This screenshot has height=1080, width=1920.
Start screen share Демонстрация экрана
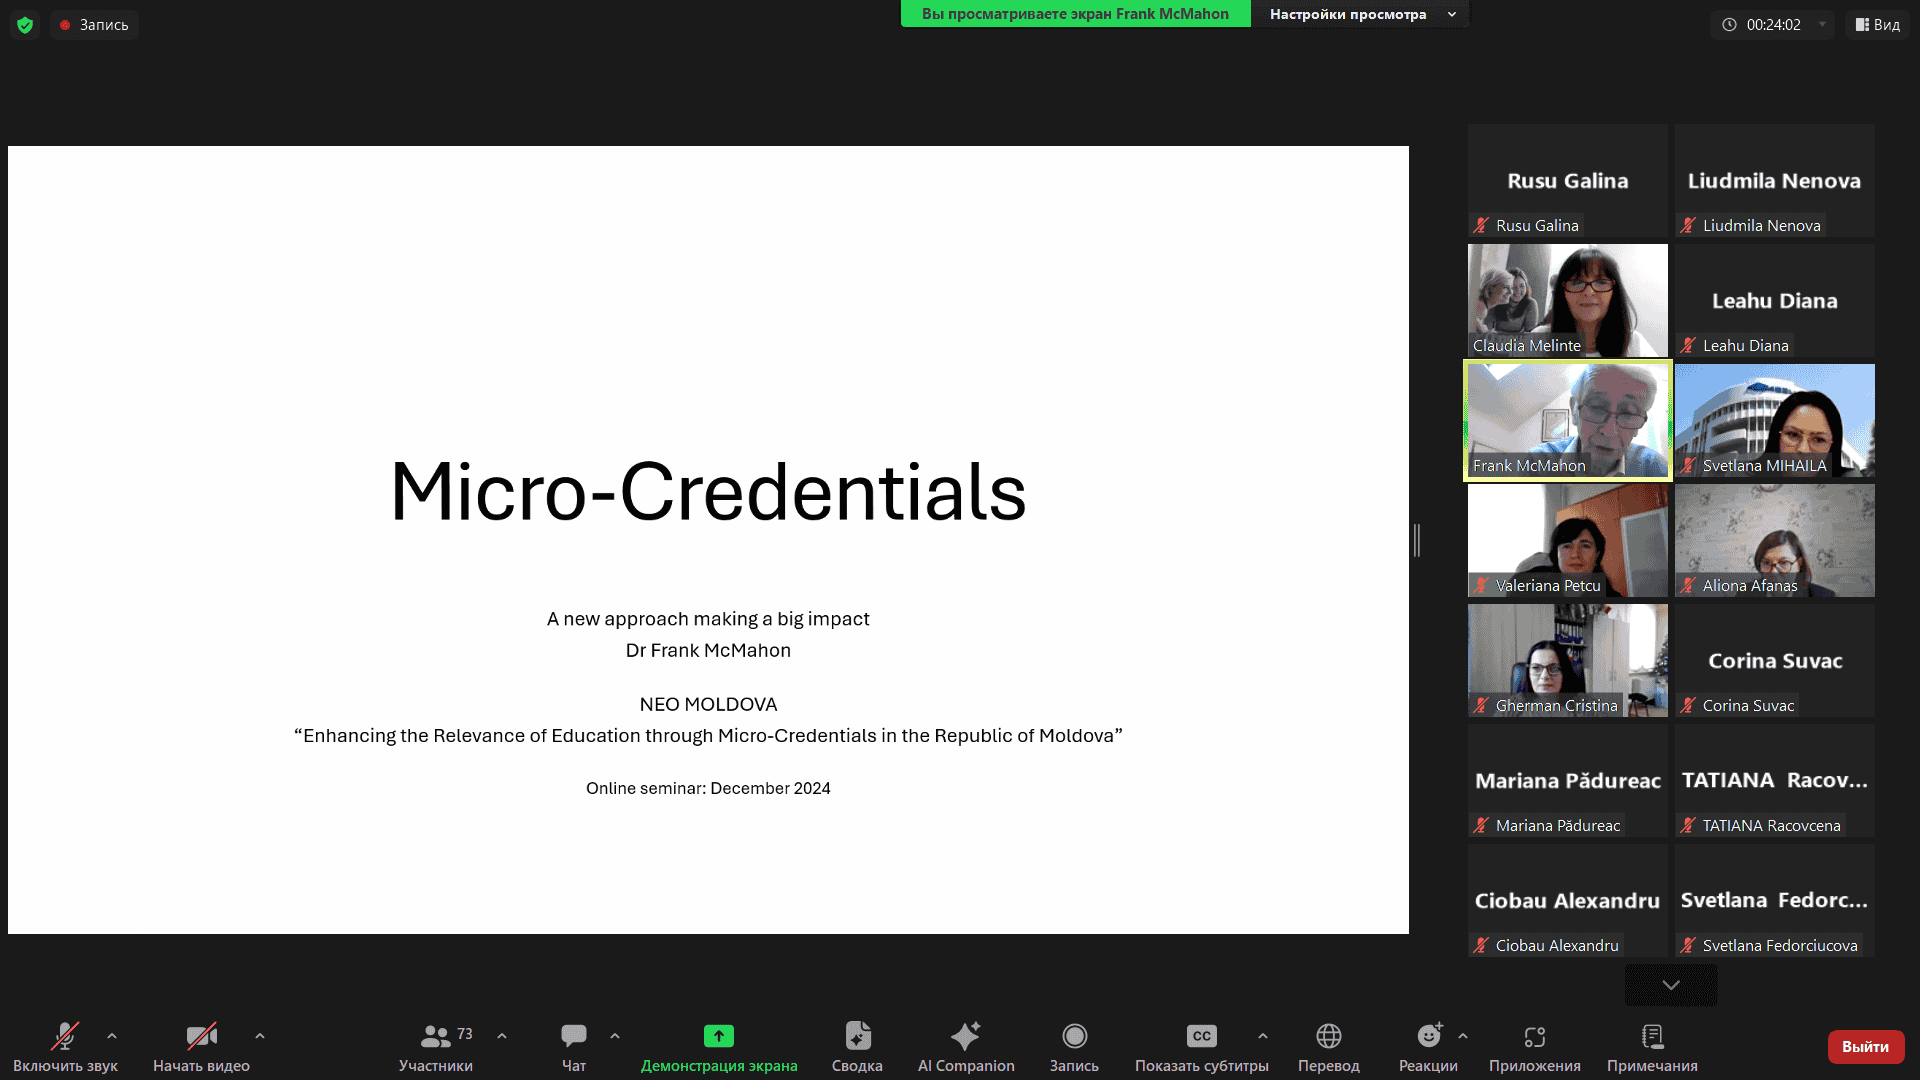pyautogui.click(x=718, y=1037)
